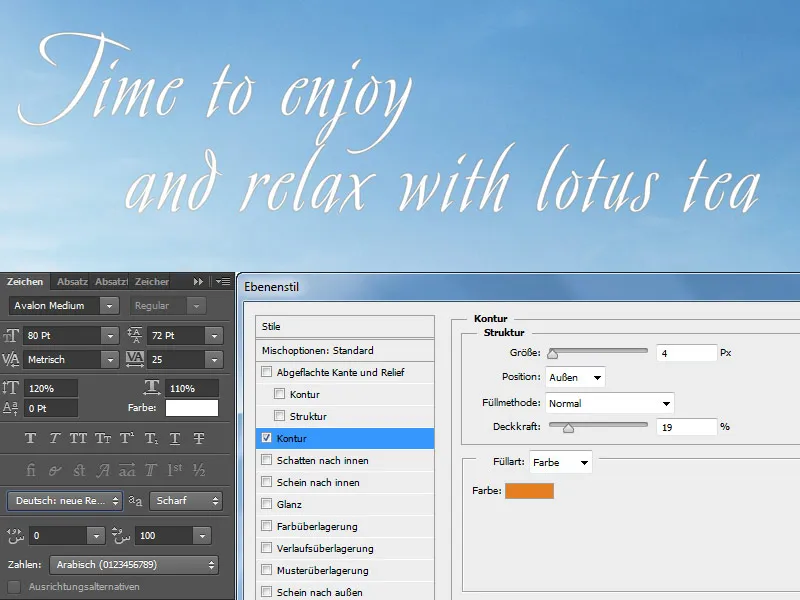Click the Größe value field showing 4
Viewport: 800px width, 600px height.
(x=687, y=353)
